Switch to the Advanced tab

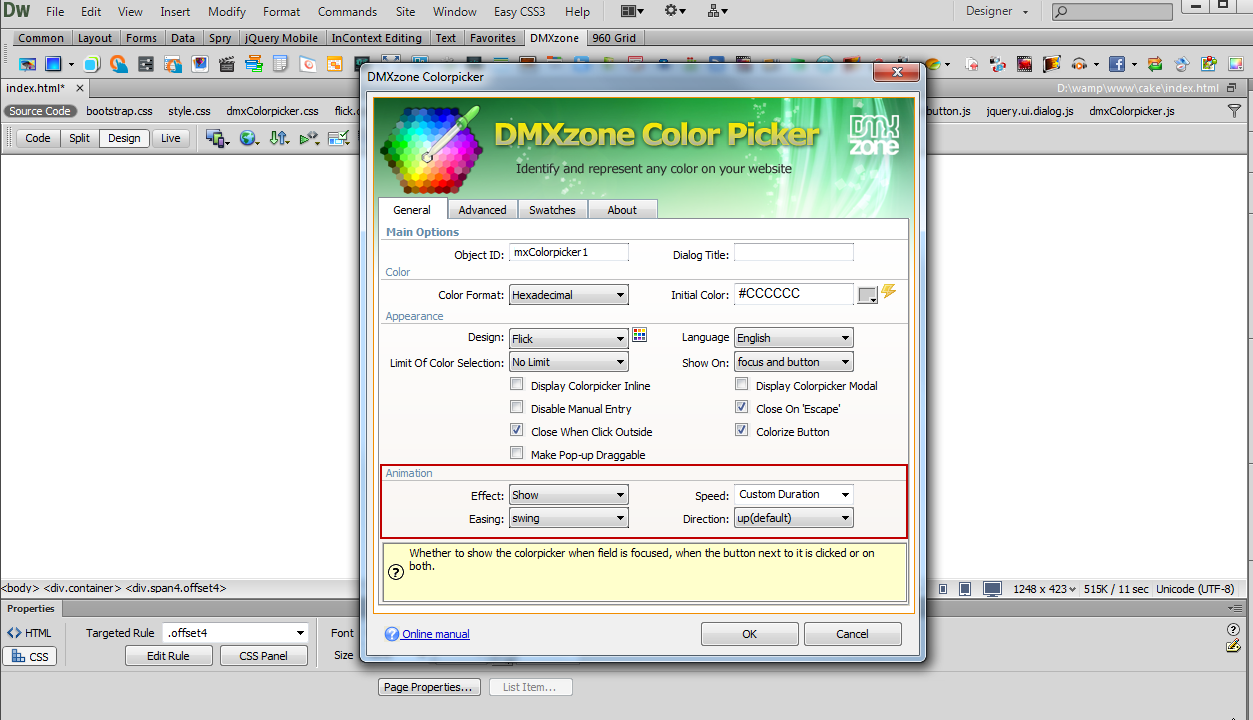(482, 210)
